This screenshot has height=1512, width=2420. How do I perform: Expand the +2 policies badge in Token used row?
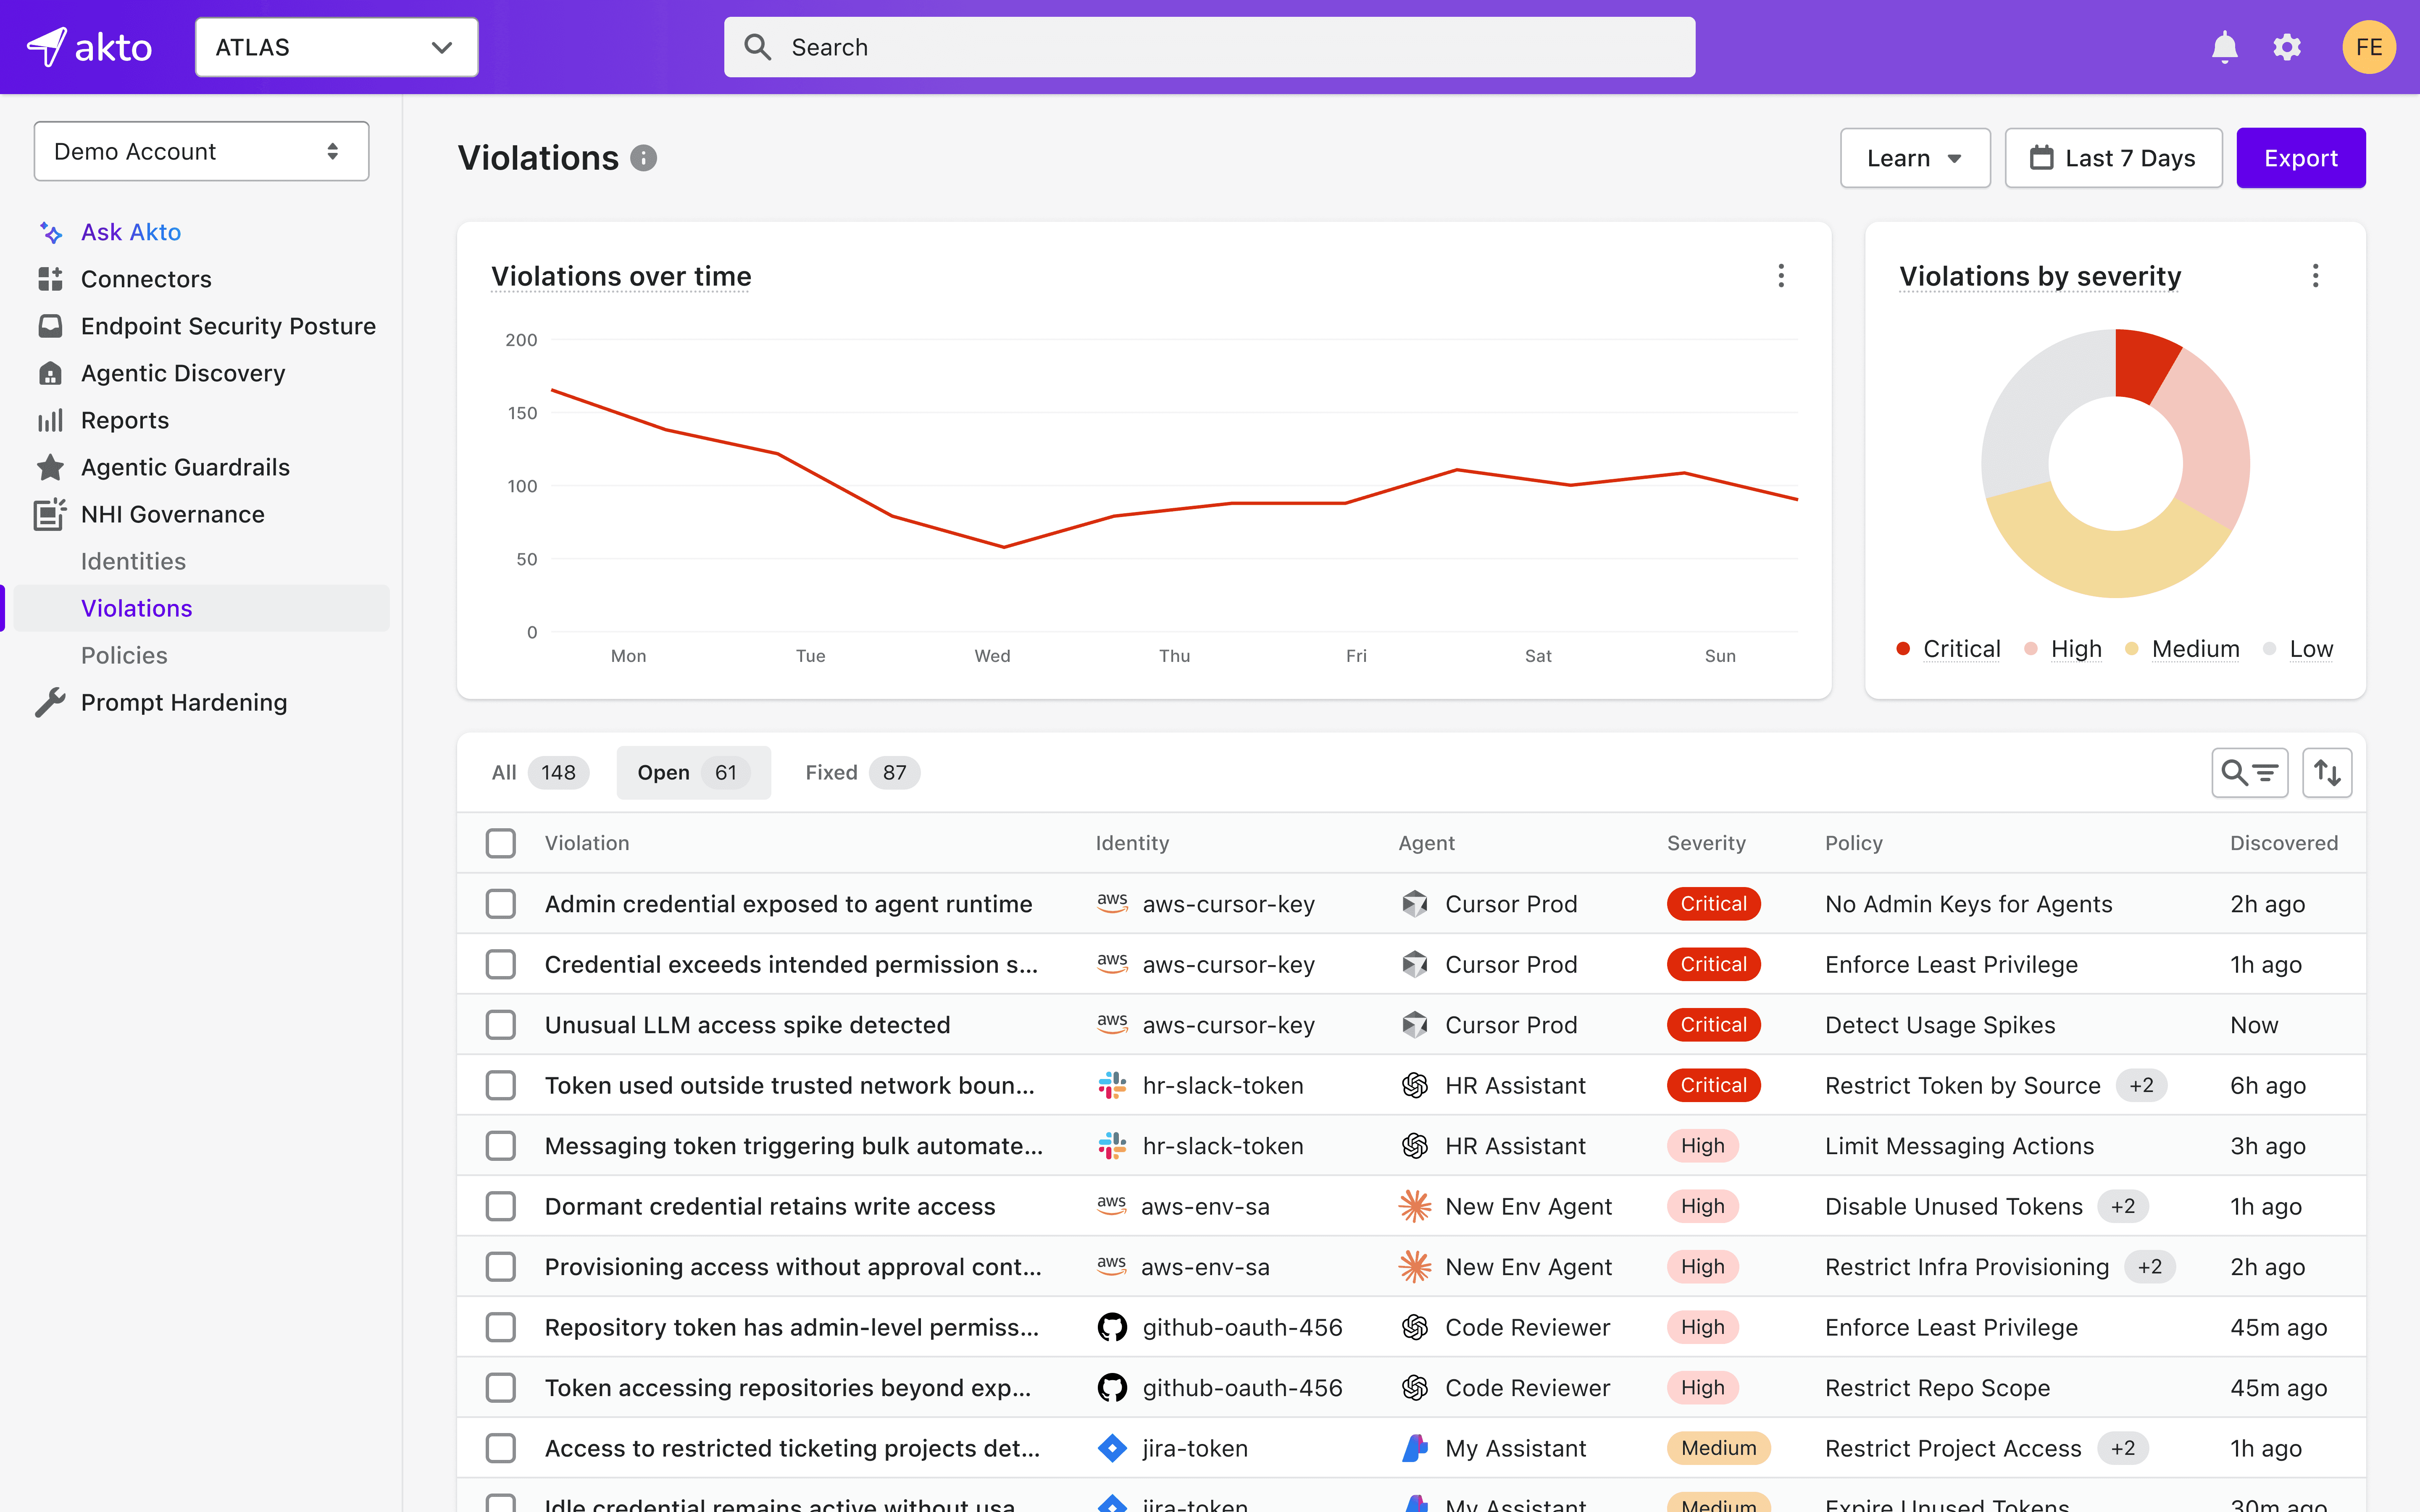[x=2141, y=1085]
